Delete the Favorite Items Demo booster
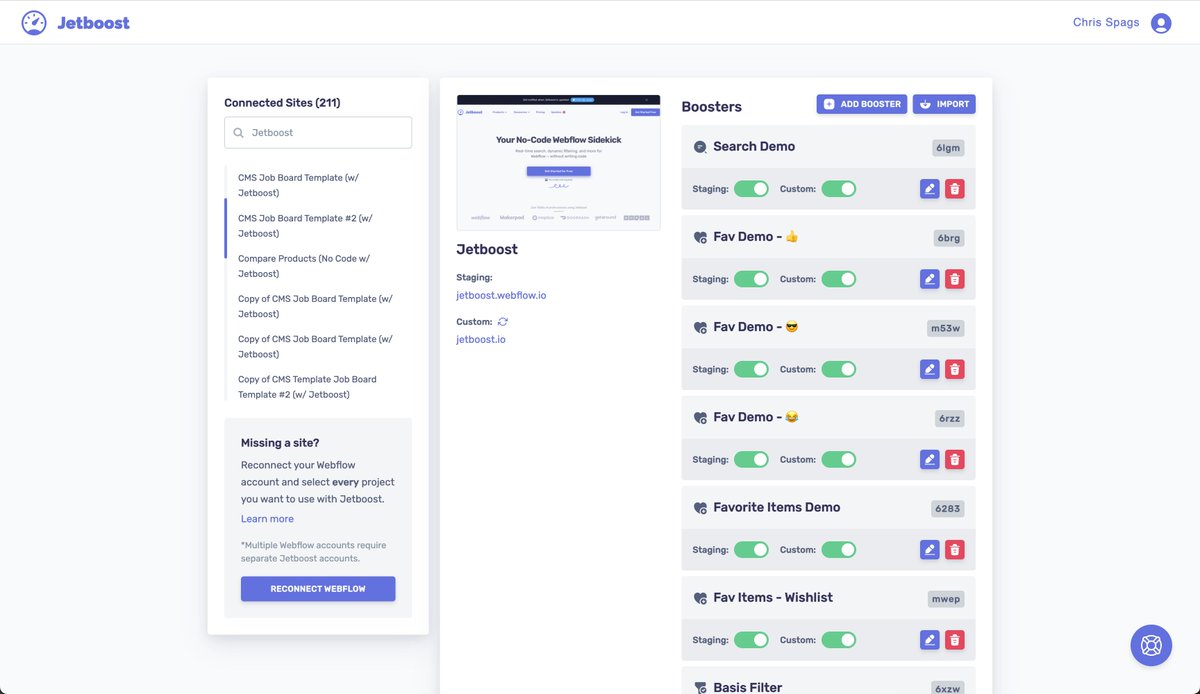This screenshot has height=694, width=1200. point(955,549)
